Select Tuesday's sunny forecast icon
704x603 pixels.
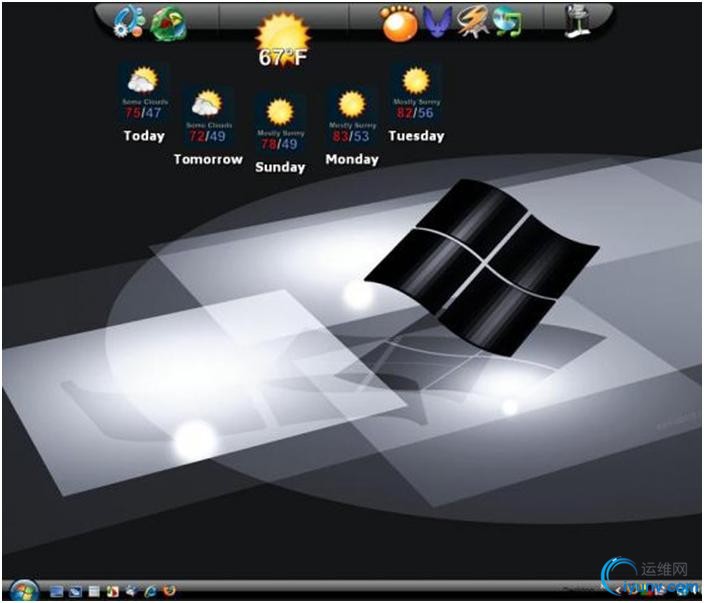416,81
